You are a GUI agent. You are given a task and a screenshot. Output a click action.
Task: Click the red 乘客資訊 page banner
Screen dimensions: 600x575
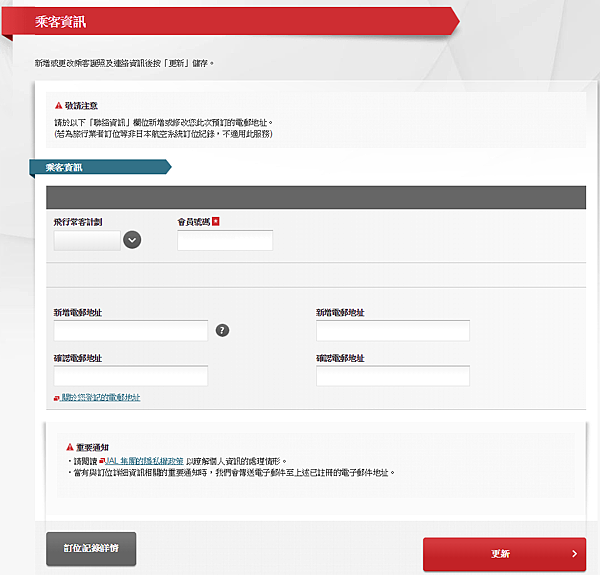230,21
